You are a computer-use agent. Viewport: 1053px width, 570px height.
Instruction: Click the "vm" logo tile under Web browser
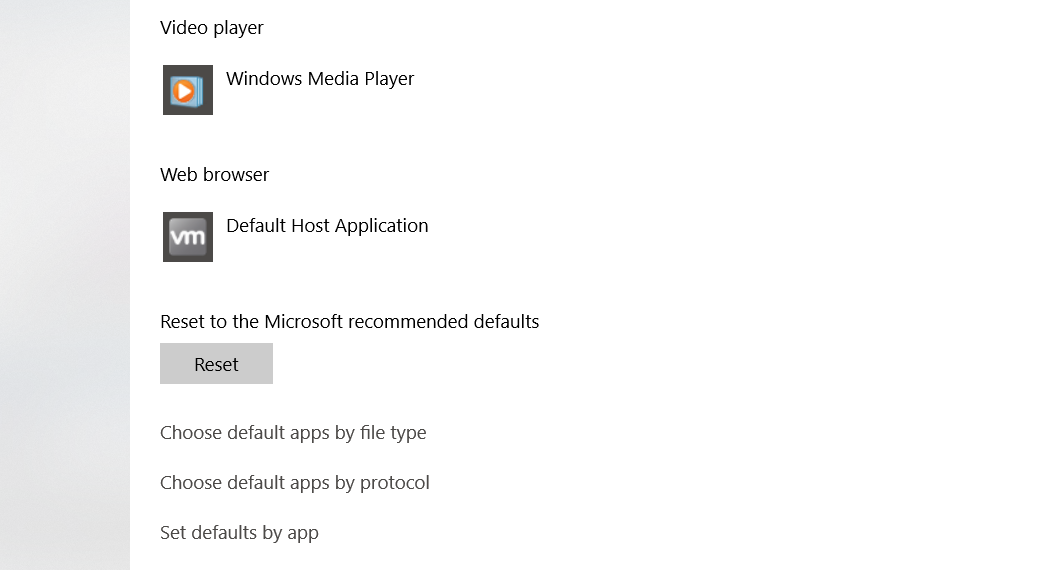(x=188, y=237)
